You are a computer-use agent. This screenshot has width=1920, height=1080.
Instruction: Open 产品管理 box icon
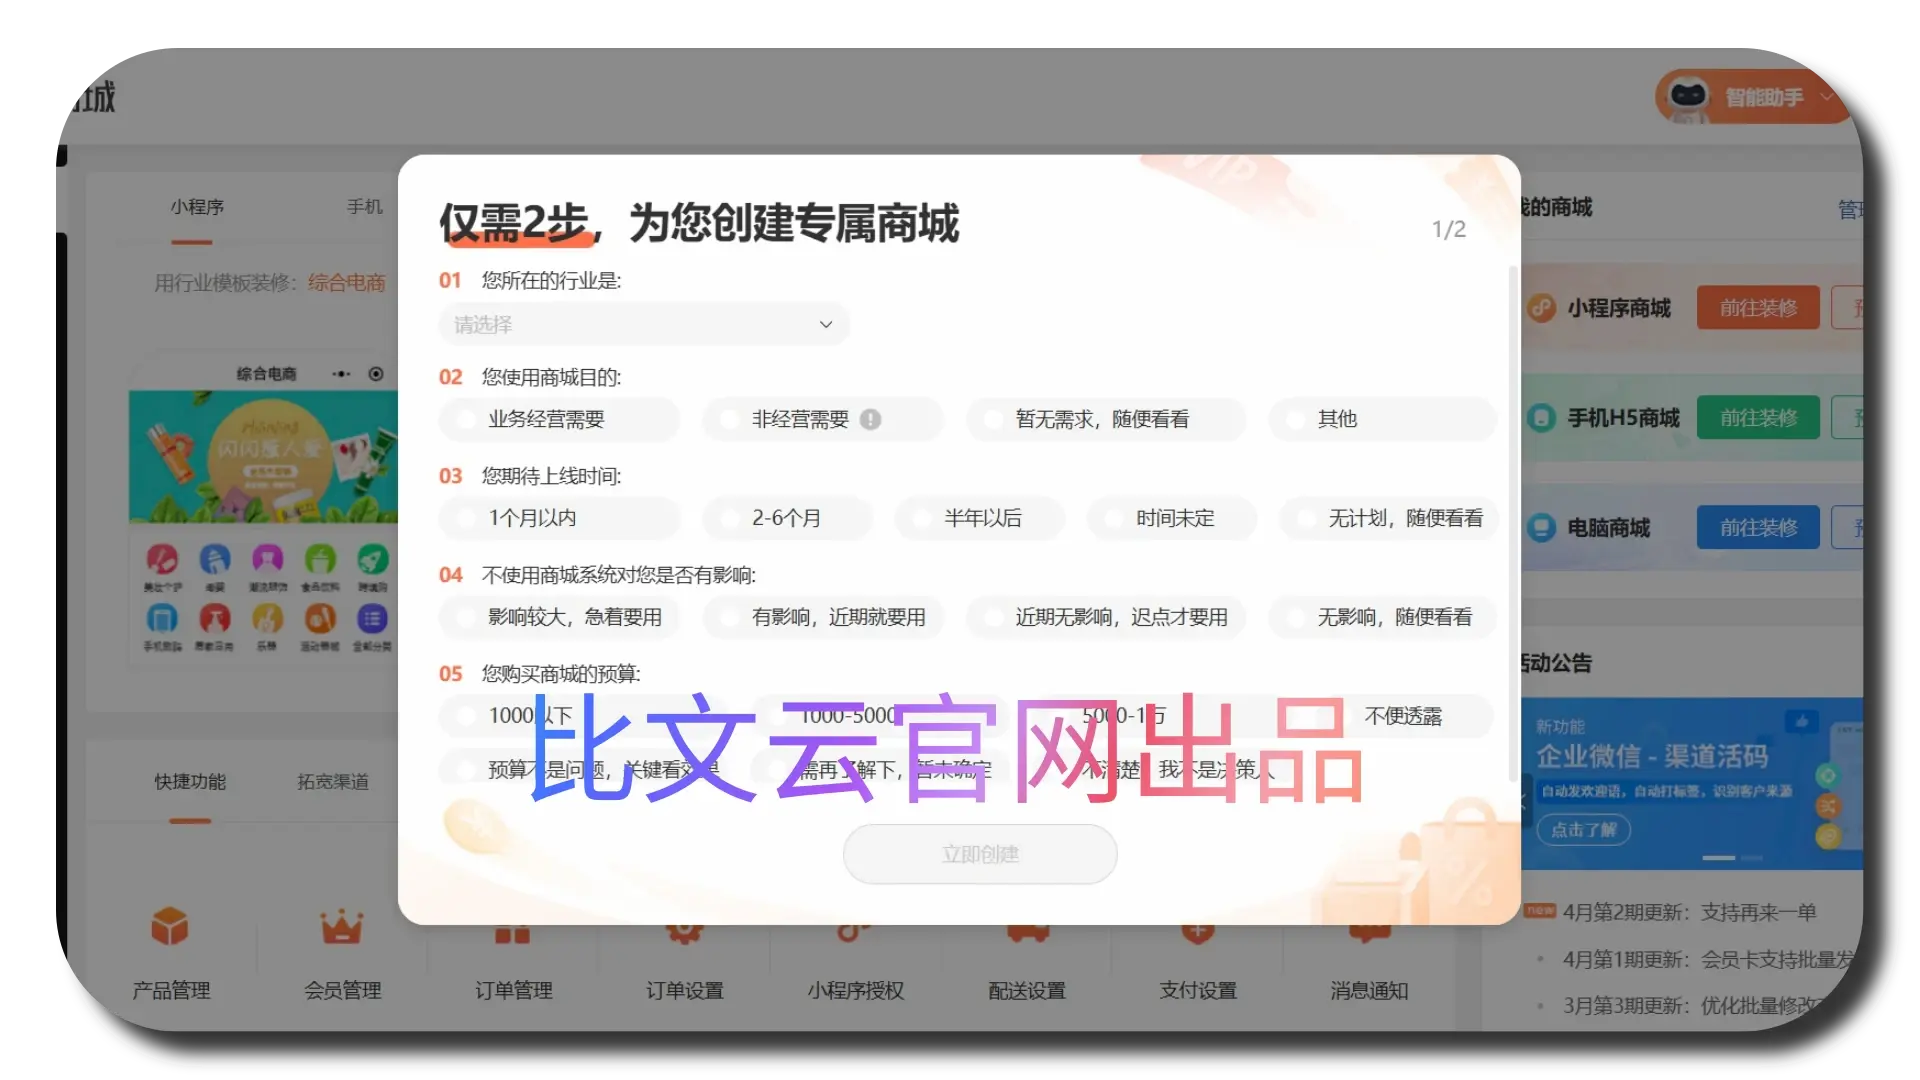coord(170,927)
